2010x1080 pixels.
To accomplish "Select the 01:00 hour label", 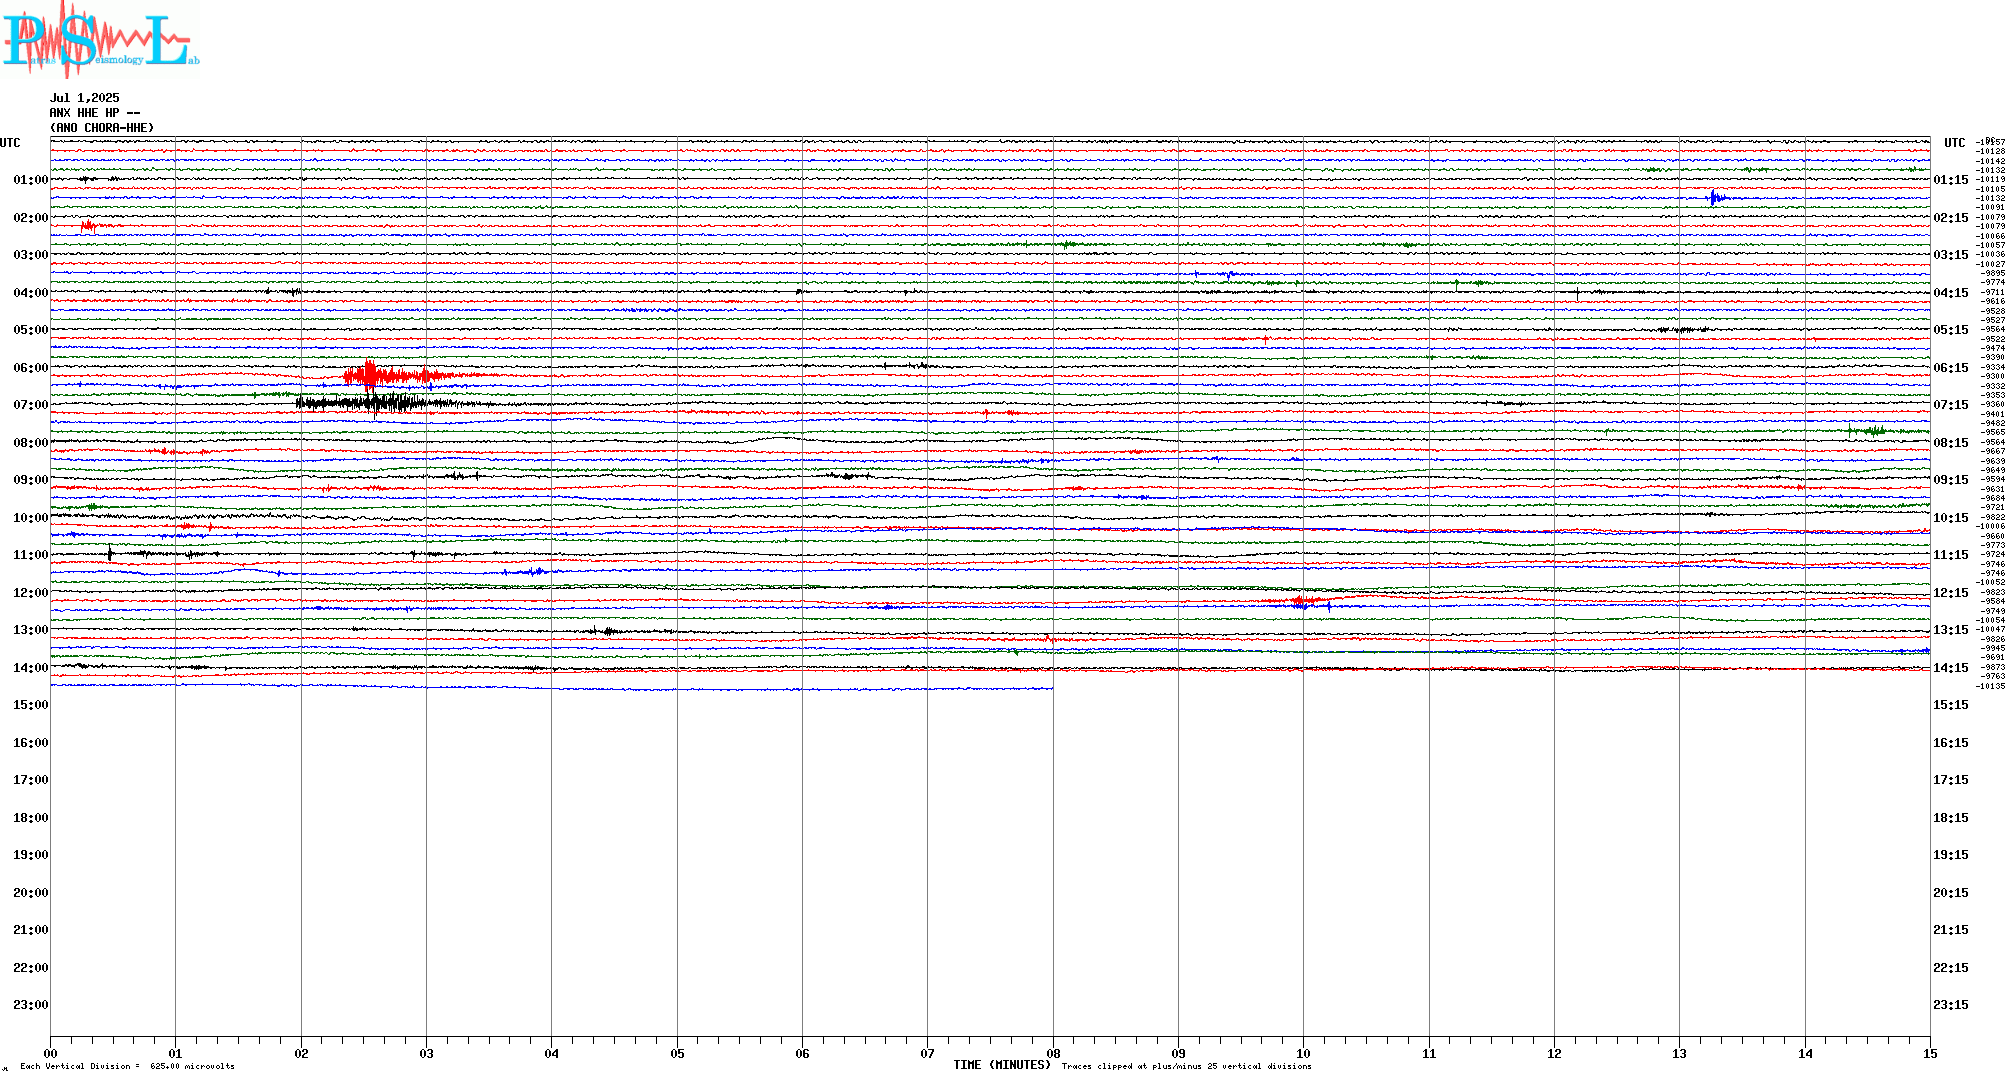I will 30,180.
